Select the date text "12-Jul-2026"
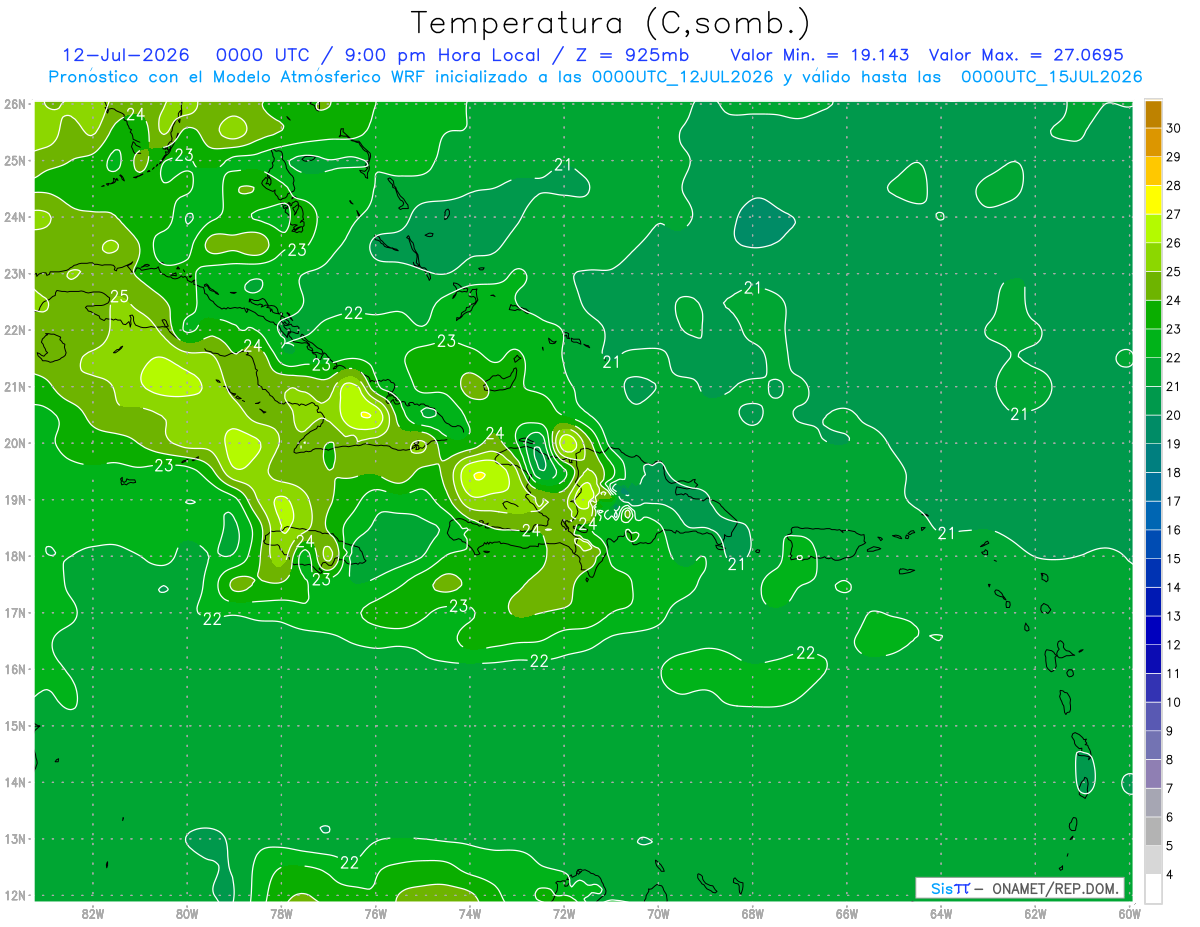 [x=126, y=55]
